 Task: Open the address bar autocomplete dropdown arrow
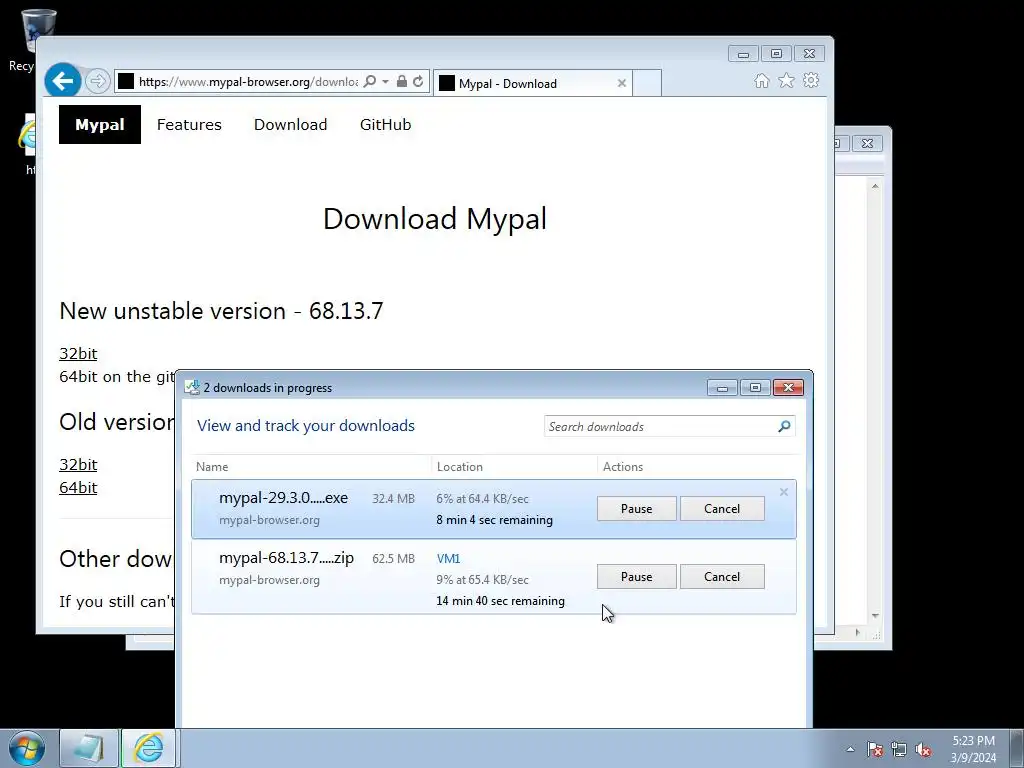(385, 81)
